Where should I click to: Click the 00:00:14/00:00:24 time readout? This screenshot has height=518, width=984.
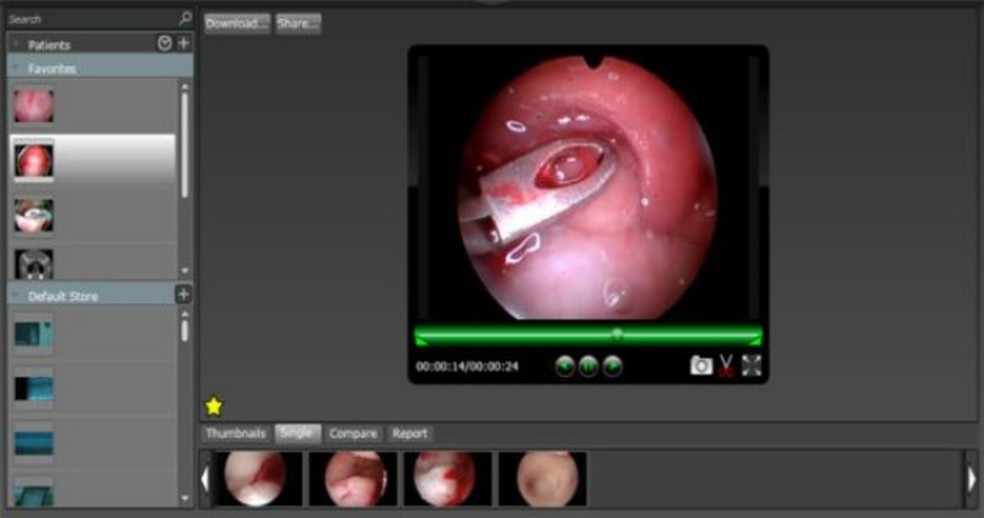coord(468,366)
